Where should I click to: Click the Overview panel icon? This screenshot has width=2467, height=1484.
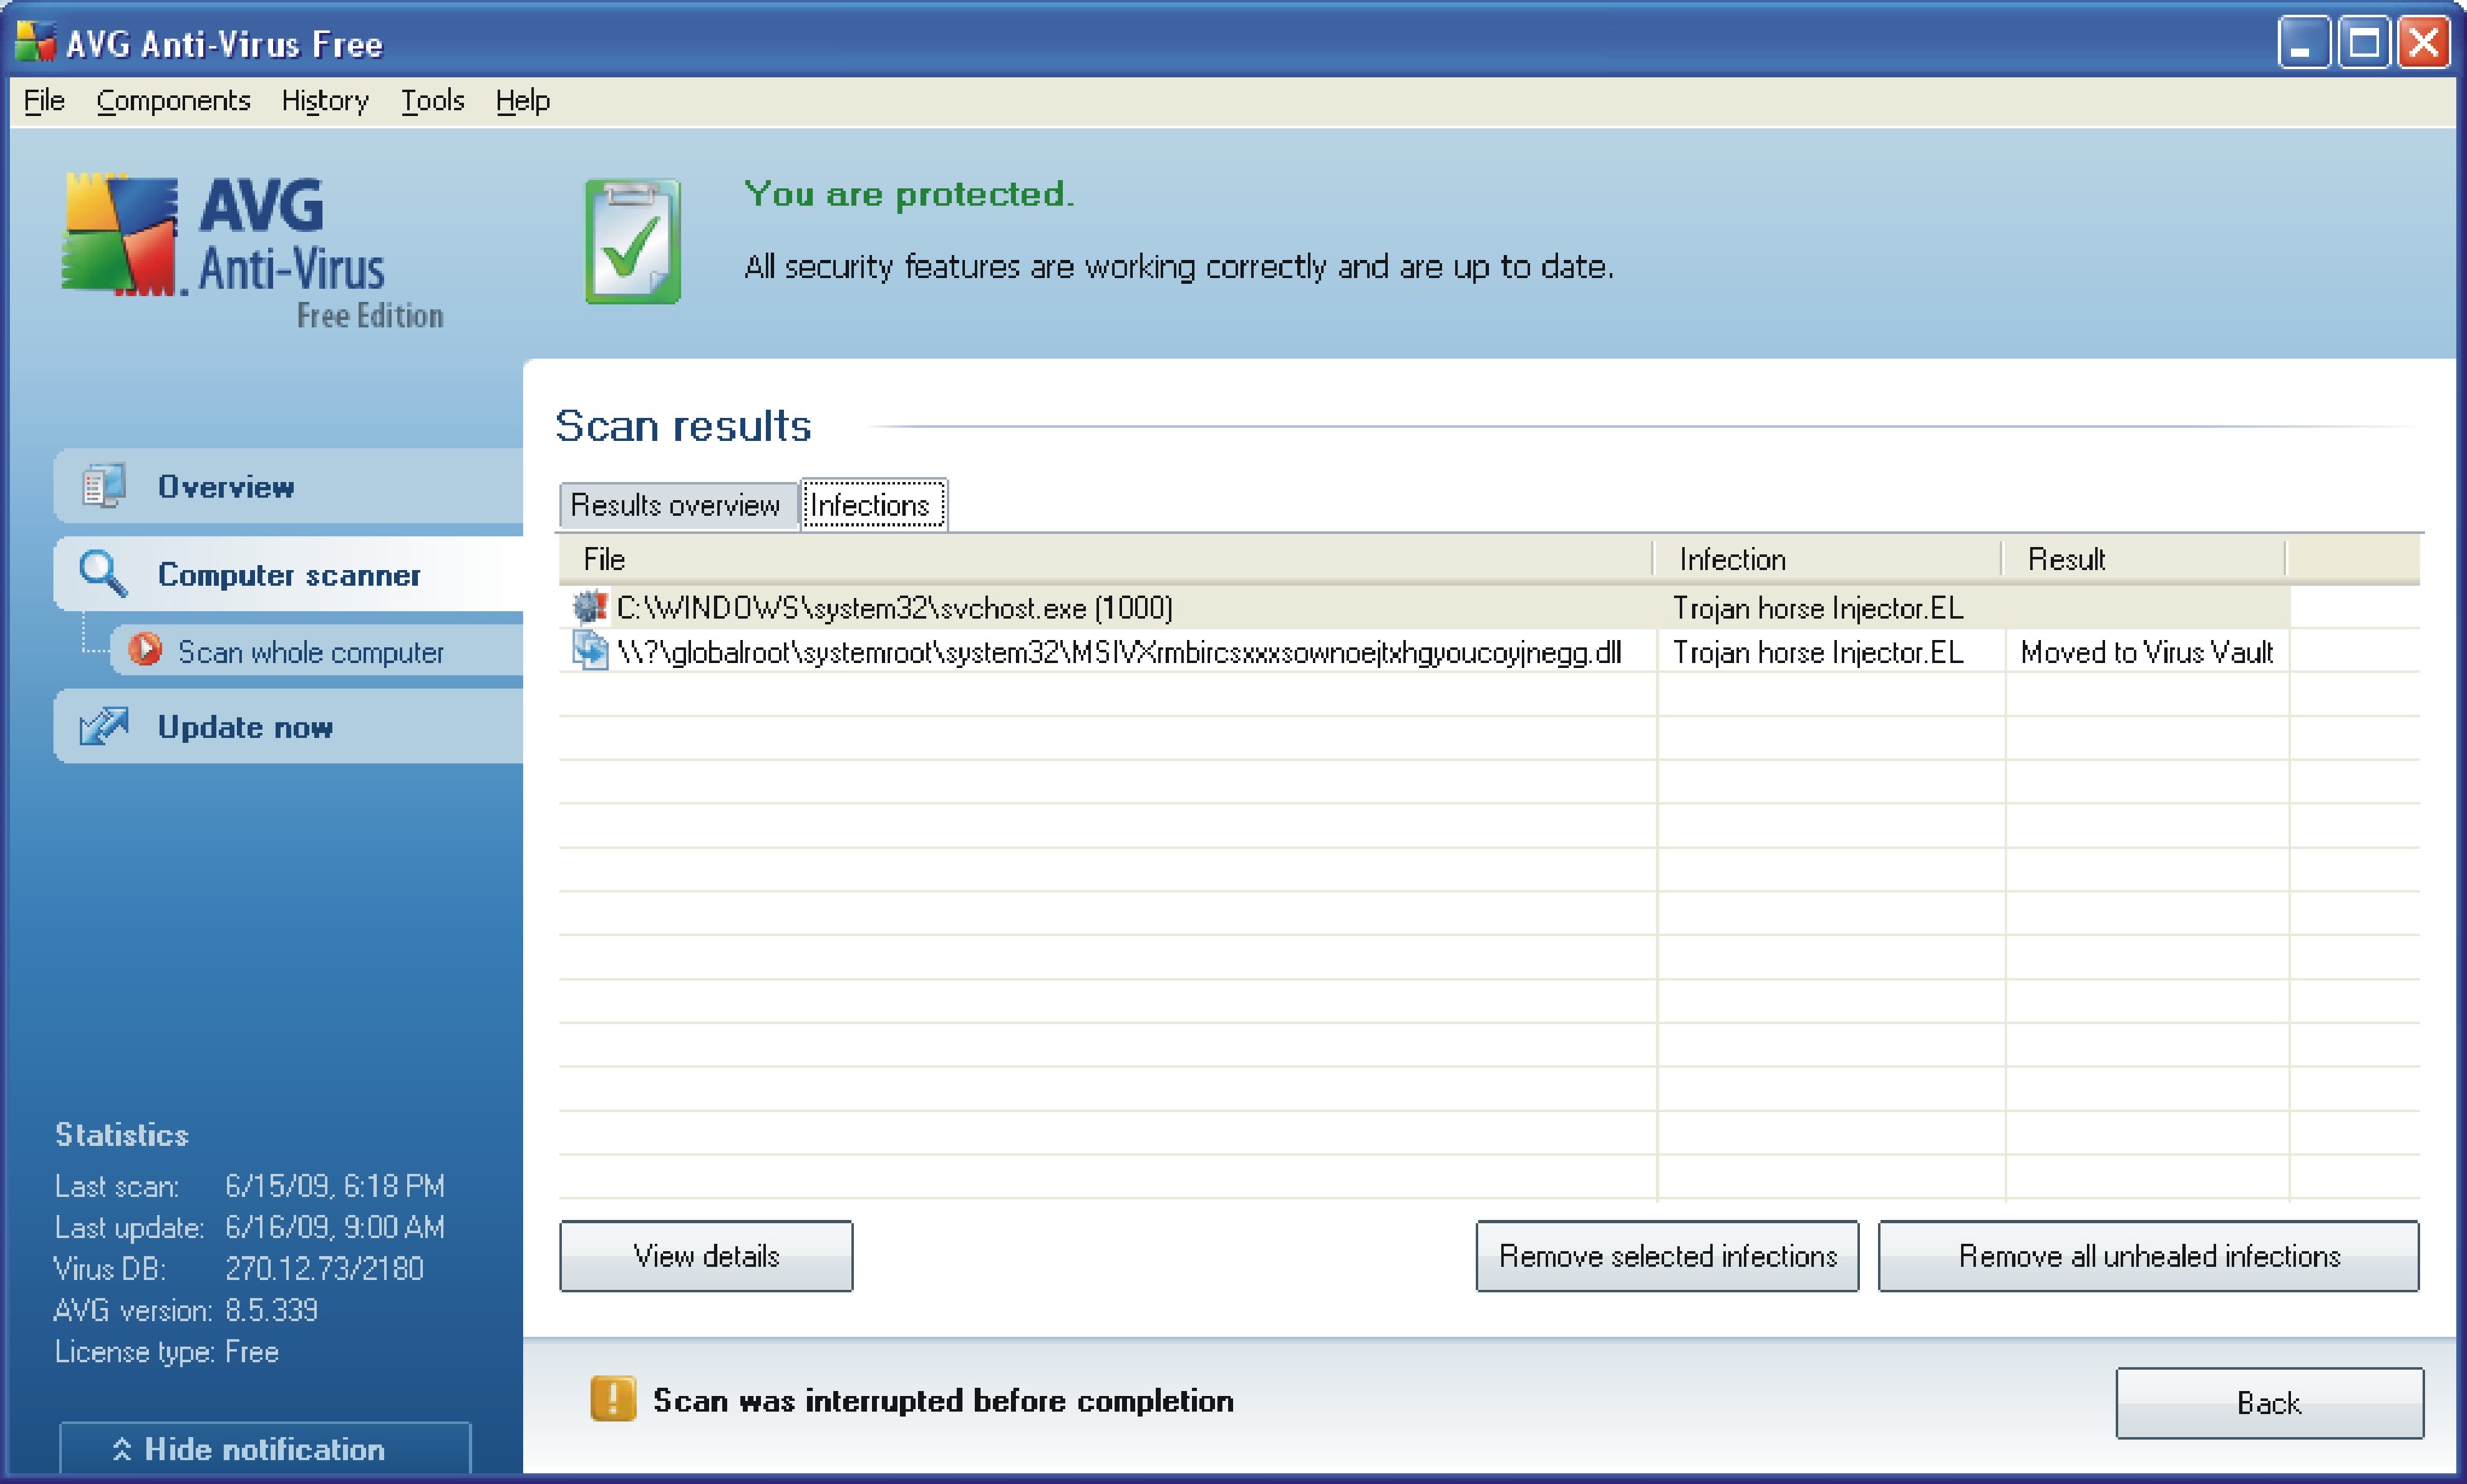point(103,486)
